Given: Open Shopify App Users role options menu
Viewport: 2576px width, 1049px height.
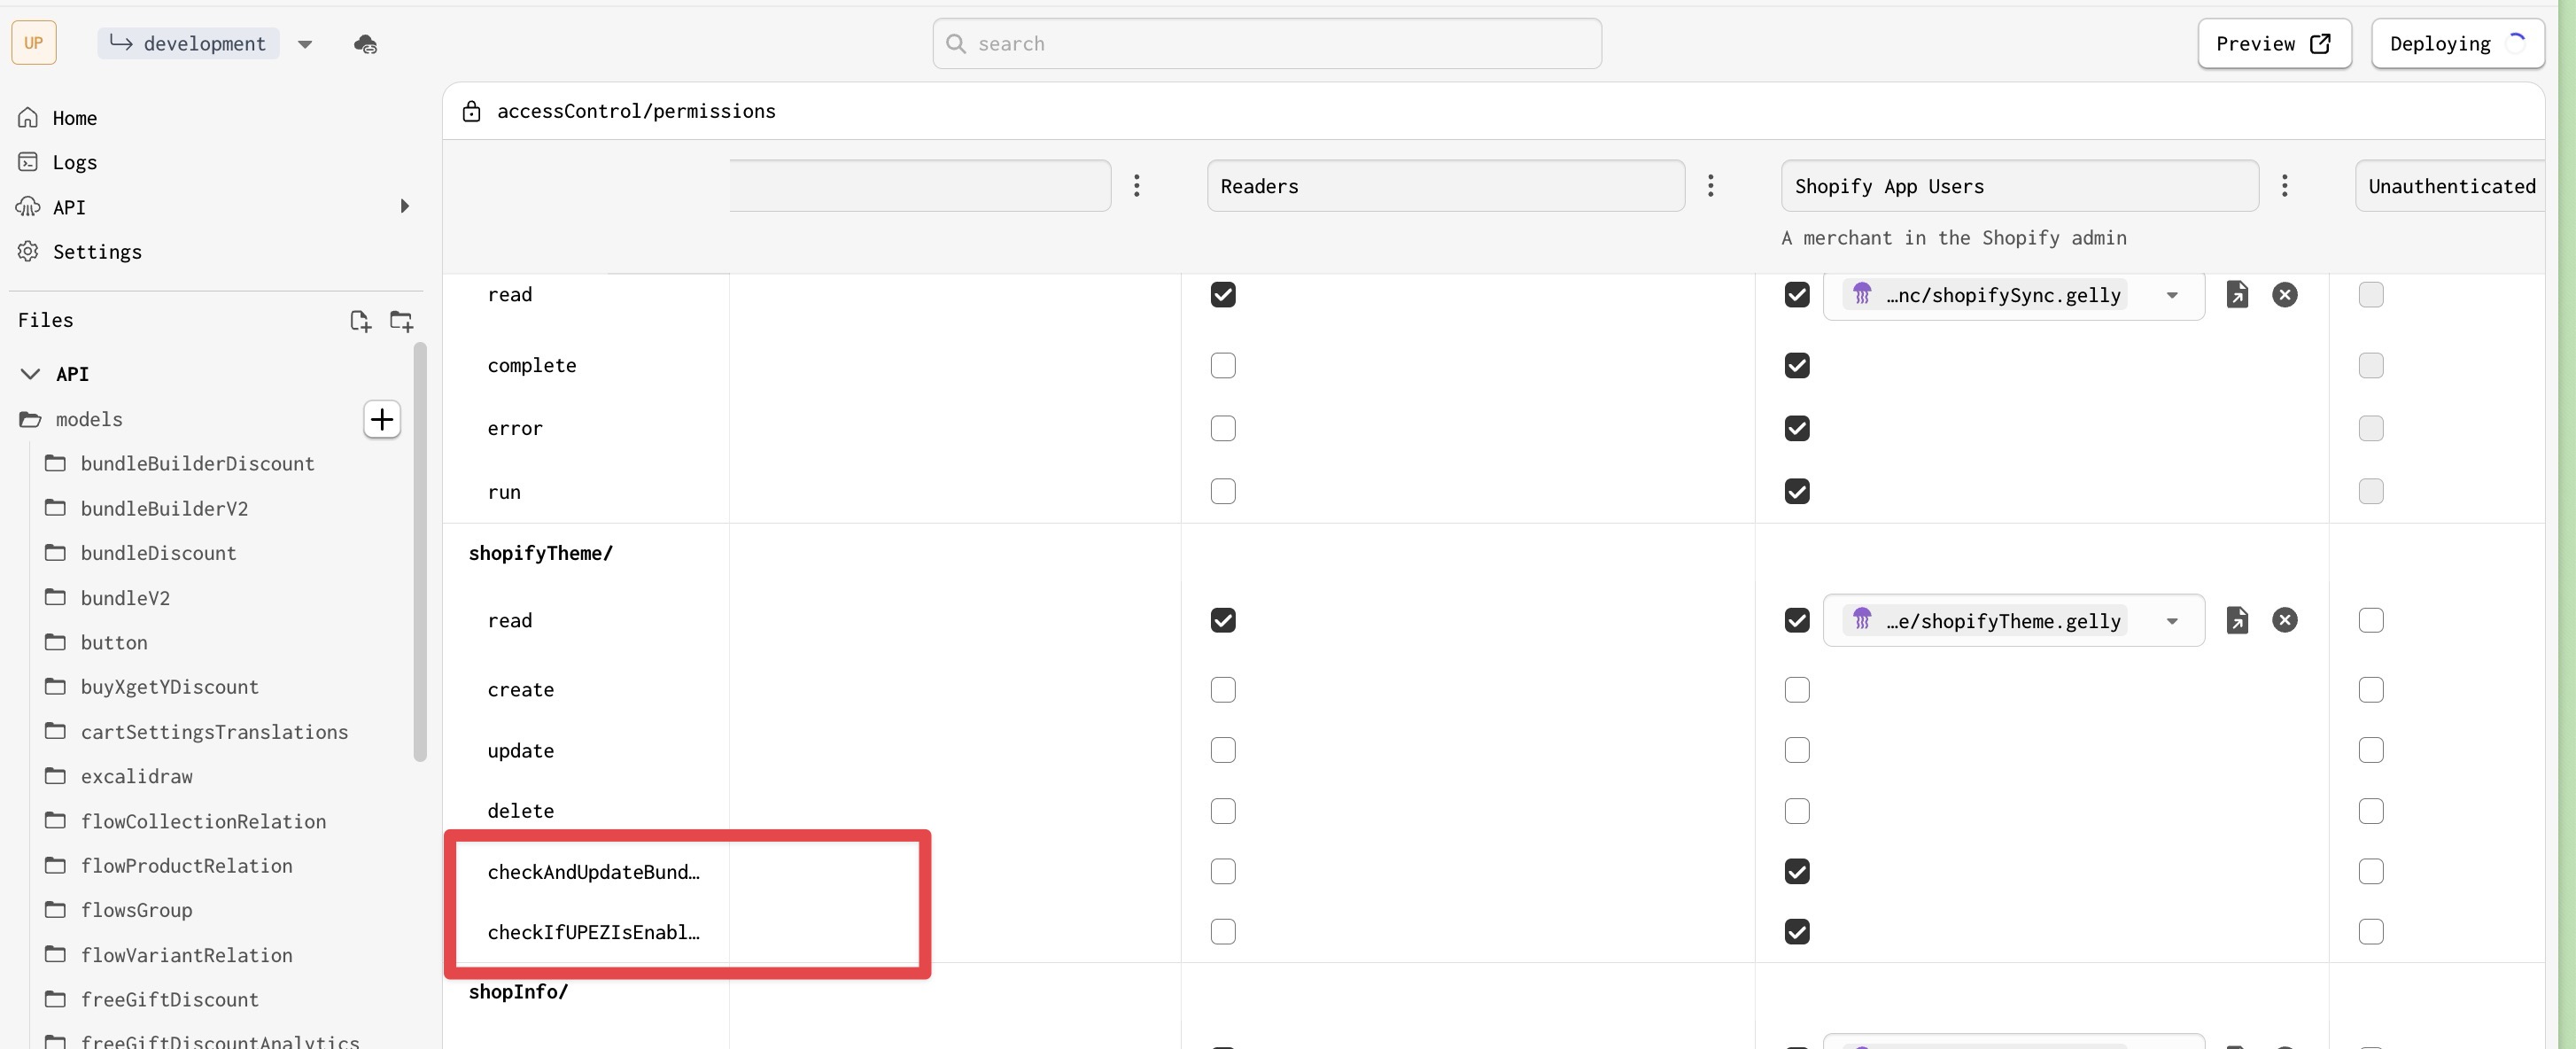Looking at the screenshot, I should (2284, 186).
